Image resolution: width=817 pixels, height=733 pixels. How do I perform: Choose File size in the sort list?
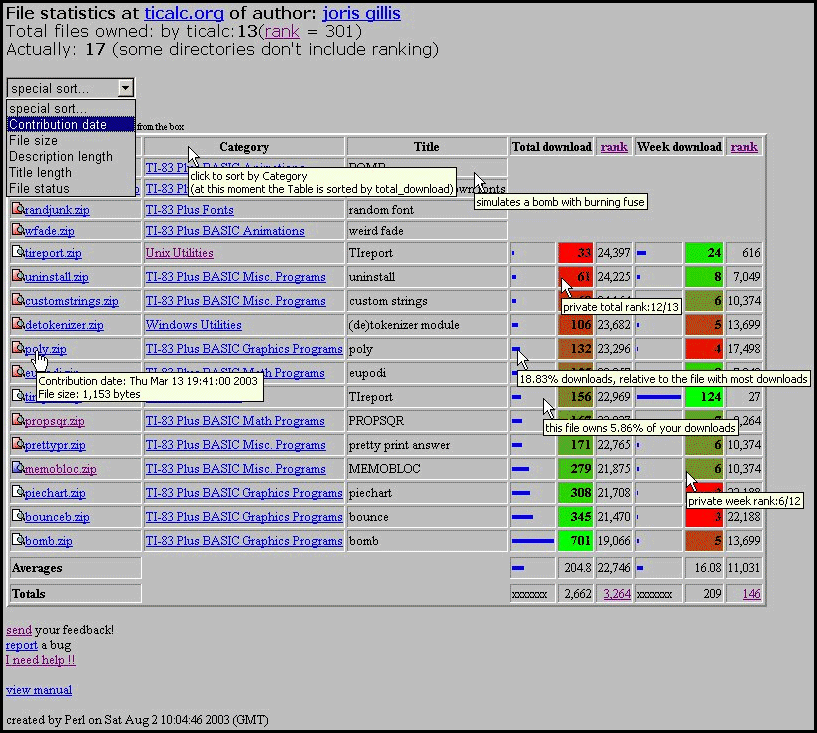34,141
